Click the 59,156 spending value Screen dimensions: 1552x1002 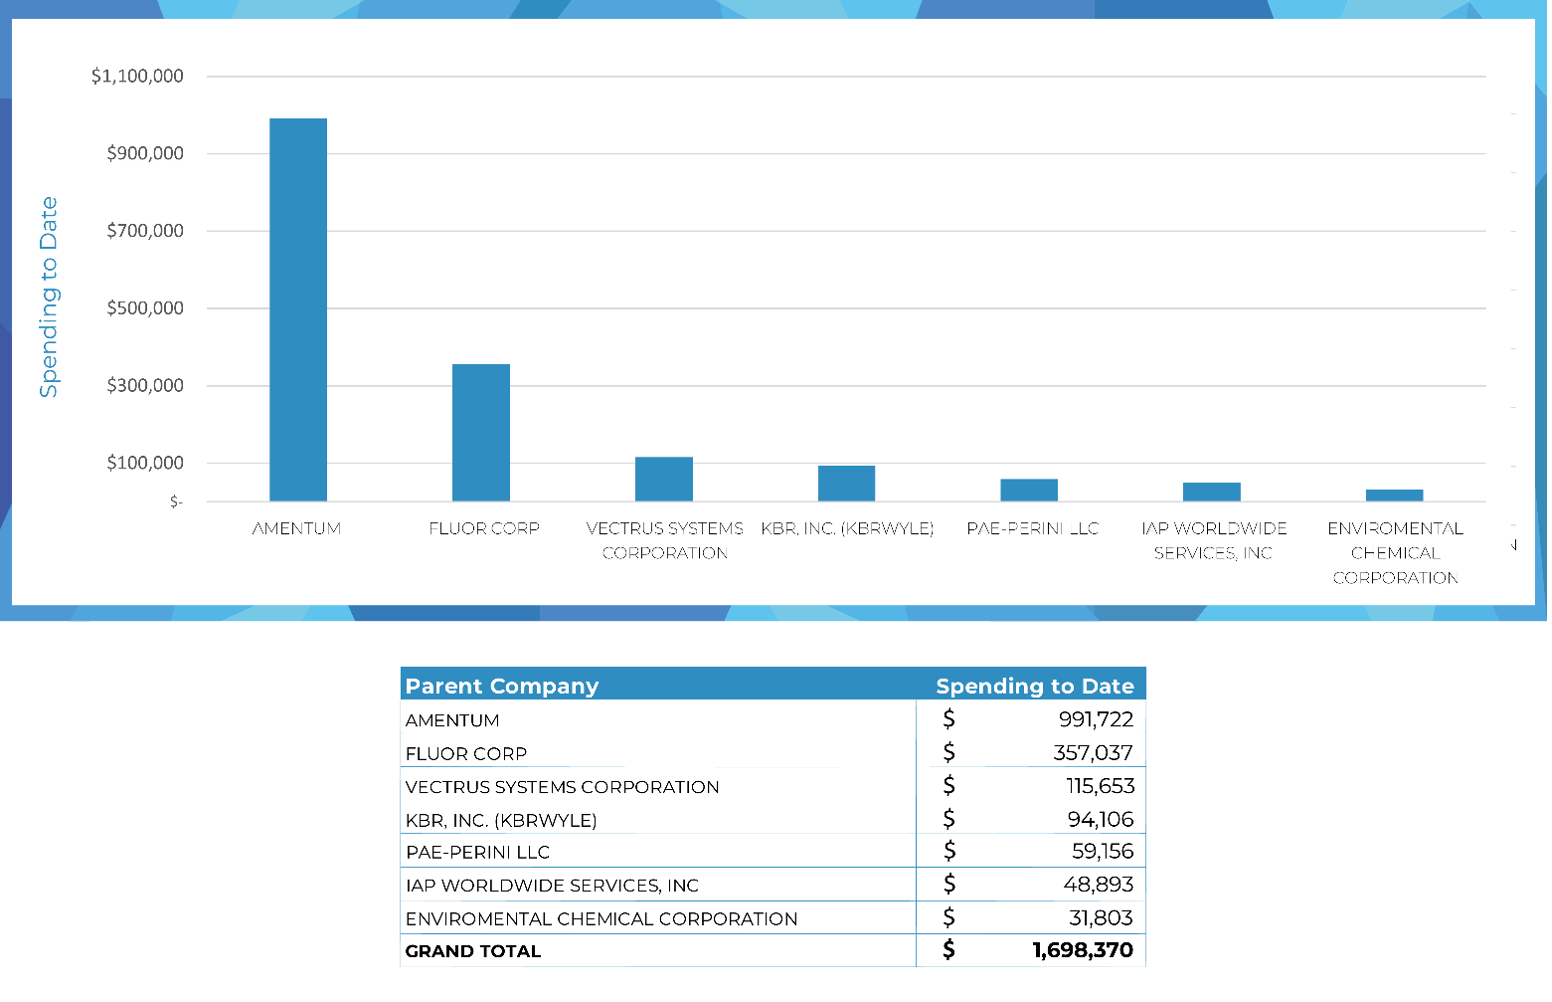coord(1103,852)
